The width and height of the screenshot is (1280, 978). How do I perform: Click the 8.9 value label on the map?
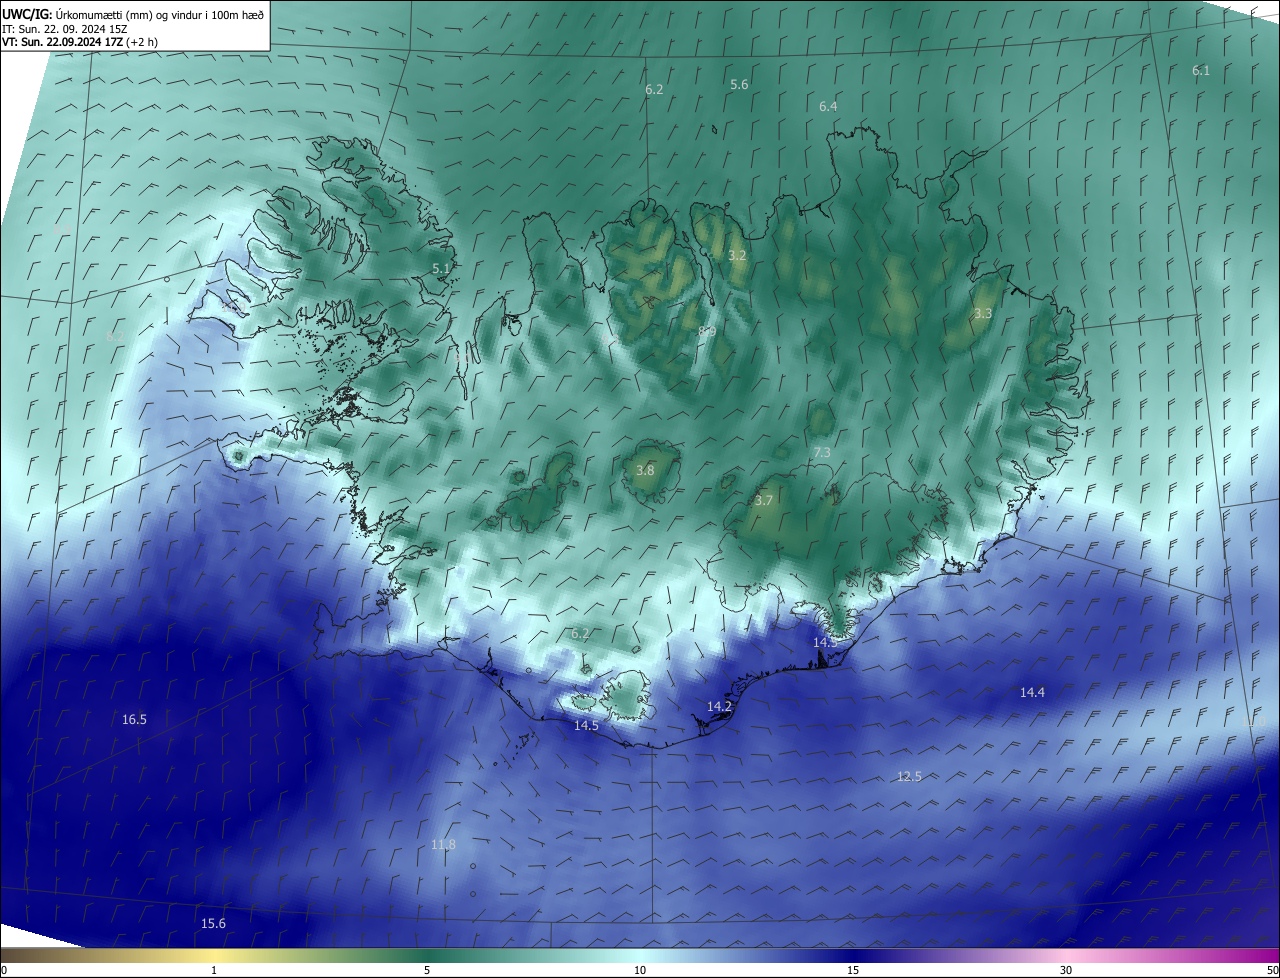pos(707,331)
